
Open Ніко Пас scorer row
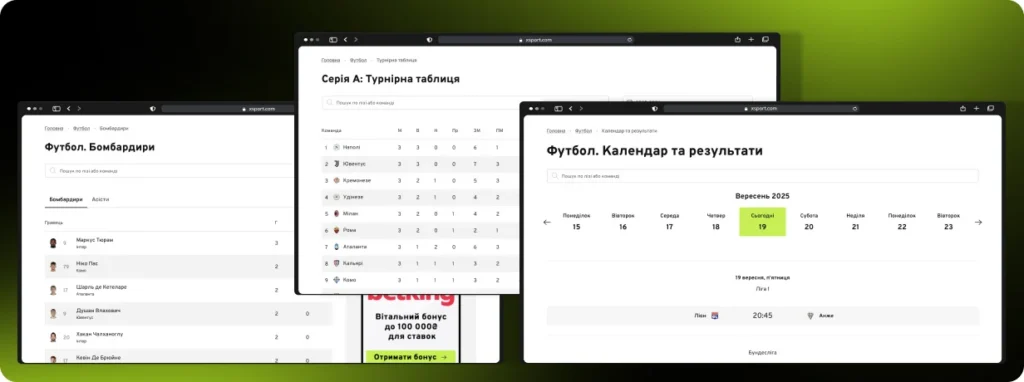pos(170,266)
